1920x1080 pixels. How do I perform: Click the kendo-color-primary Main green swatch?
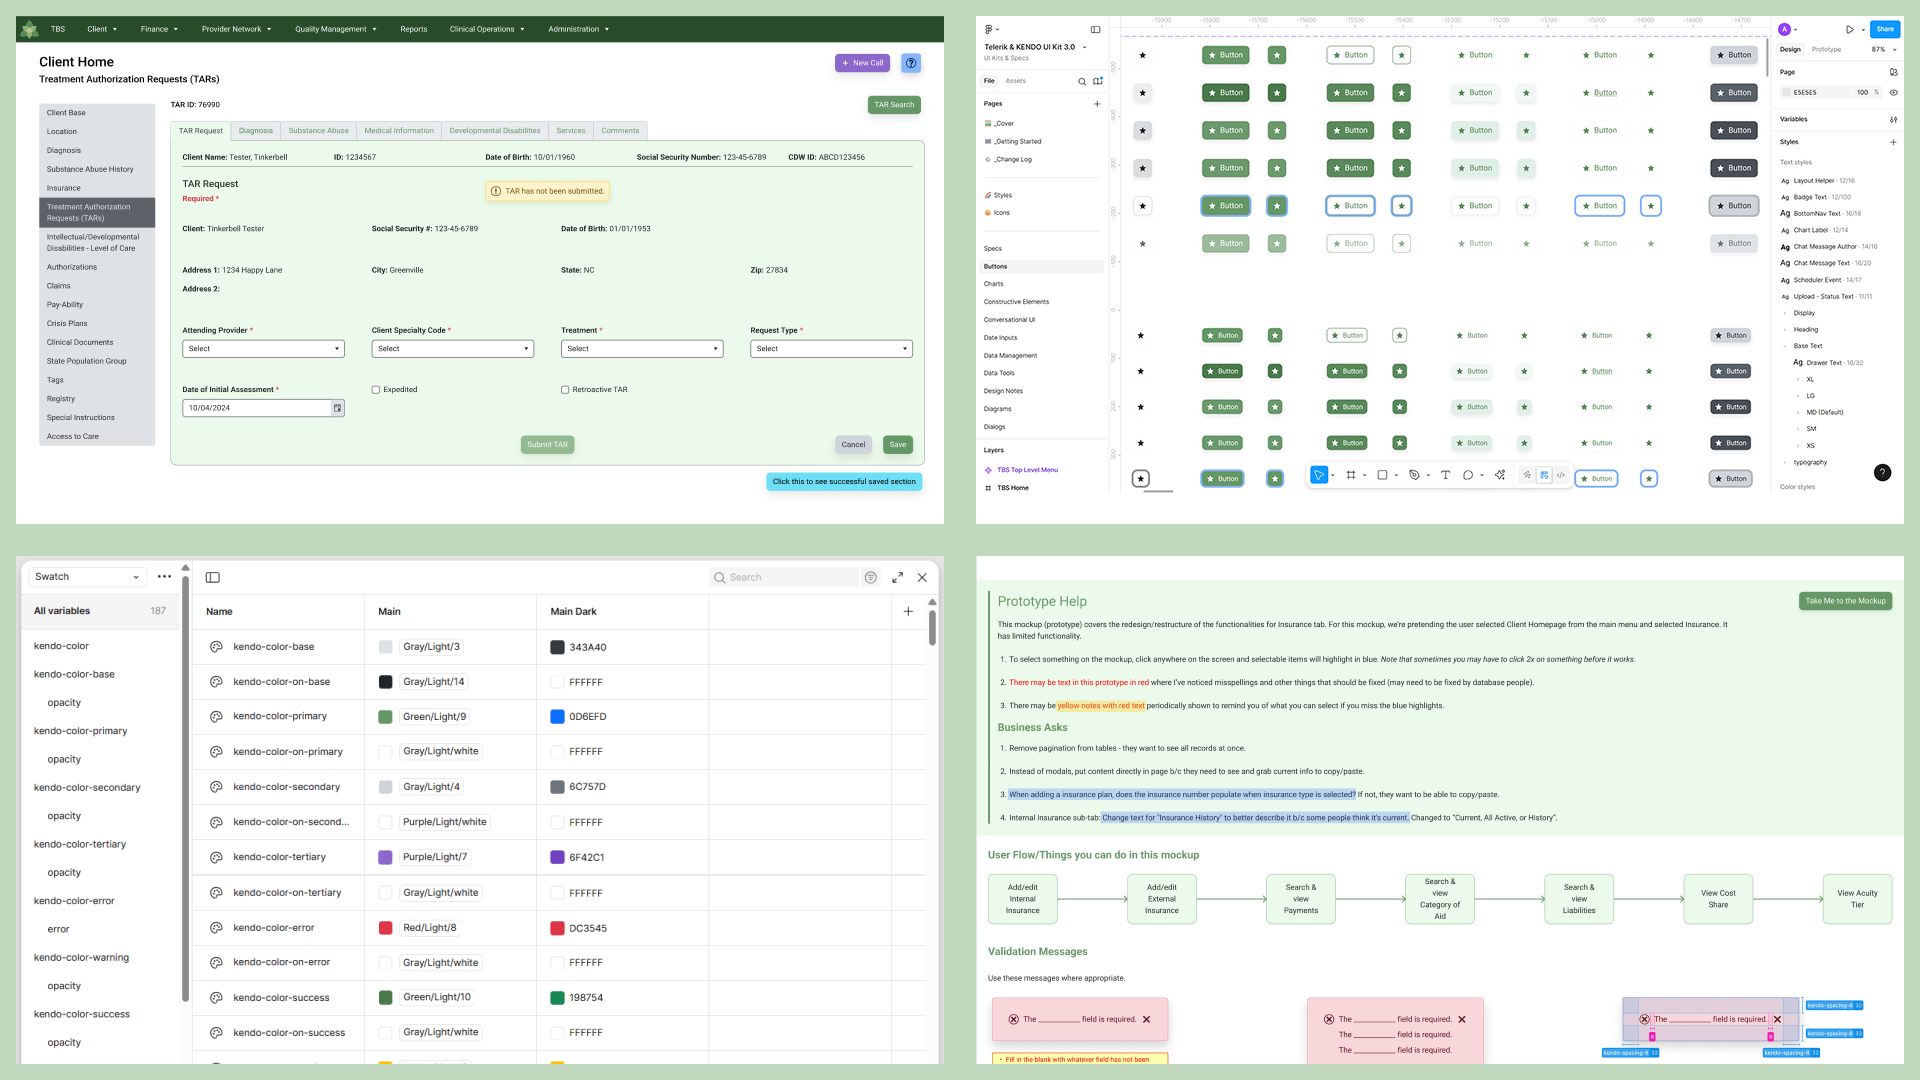(385, 717)
